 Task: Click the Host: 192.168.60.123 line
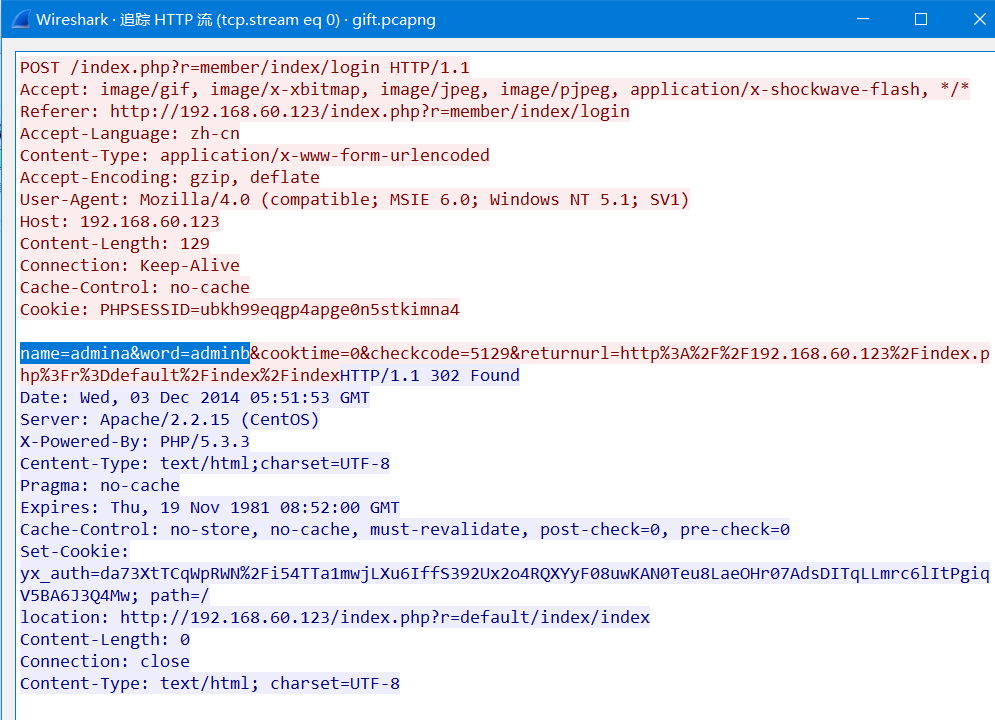click(x=120, y=221)
